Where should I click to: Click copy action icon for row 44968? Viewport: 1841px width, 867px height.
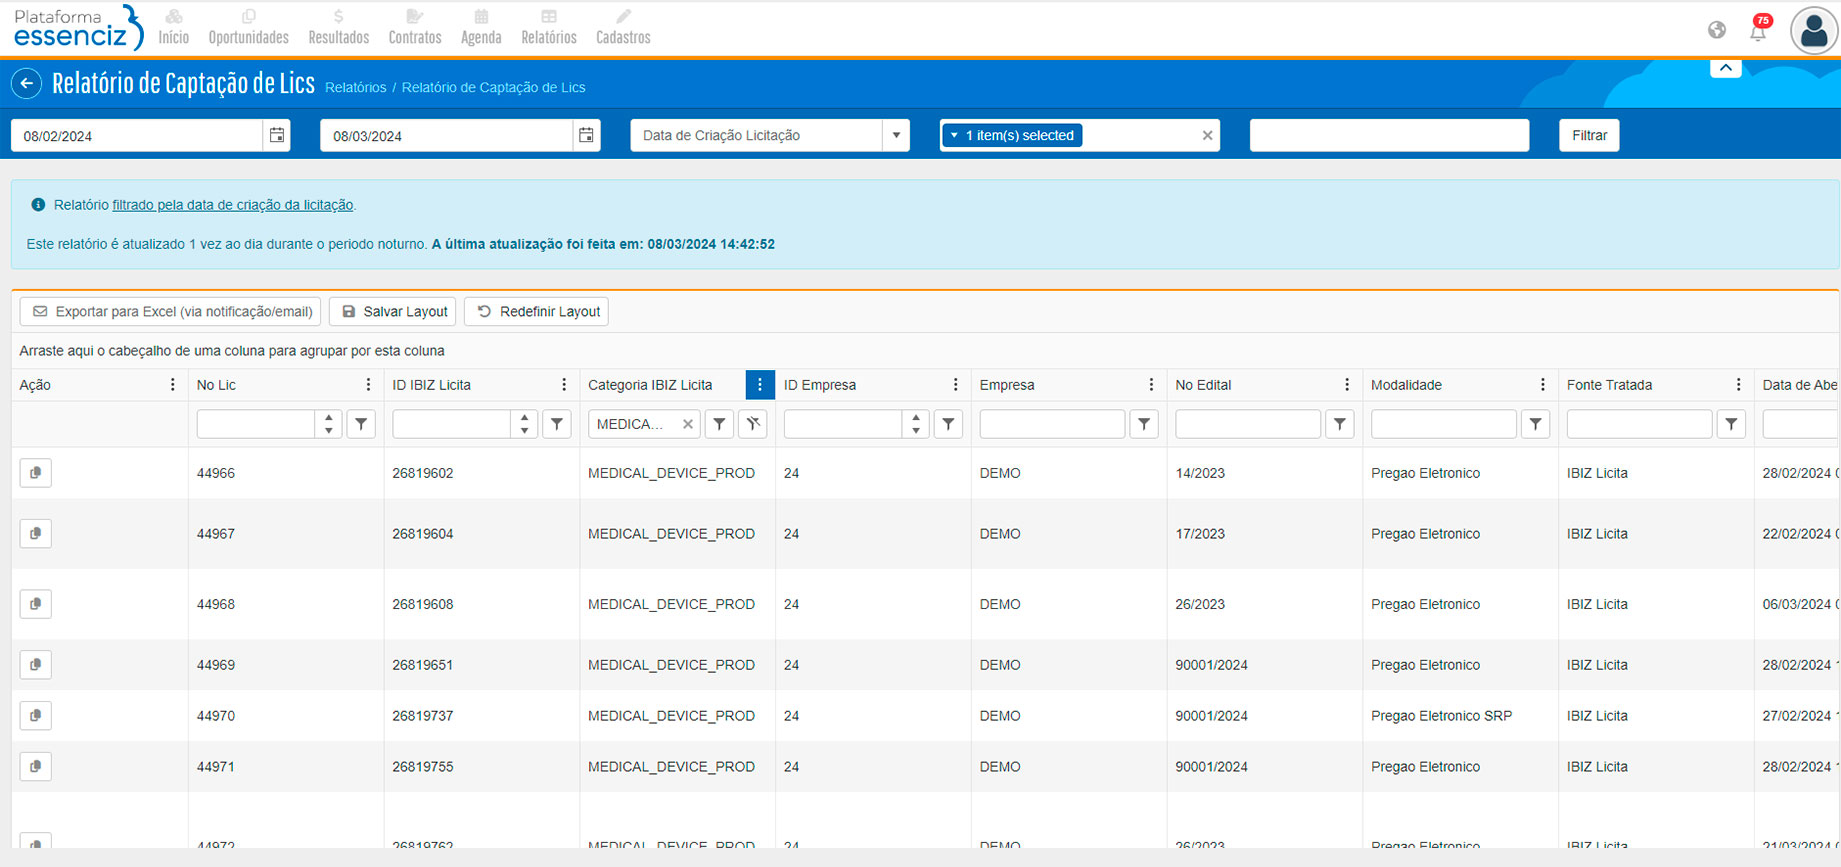[36, 604]
